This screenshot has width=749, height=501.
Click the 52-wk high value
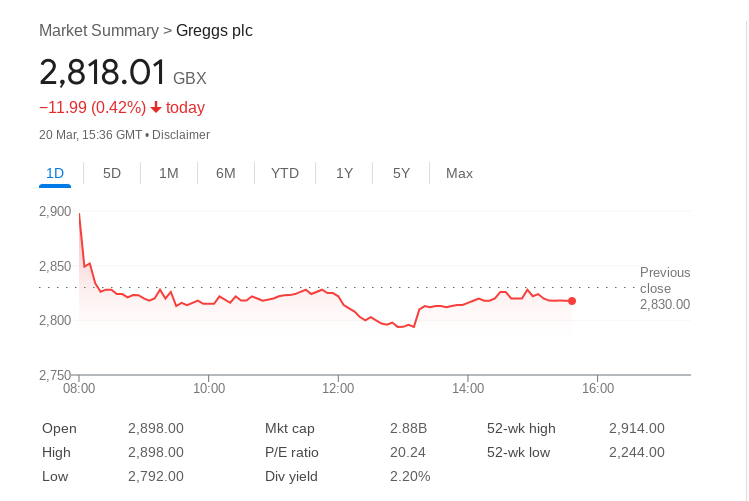coord(637,428)
